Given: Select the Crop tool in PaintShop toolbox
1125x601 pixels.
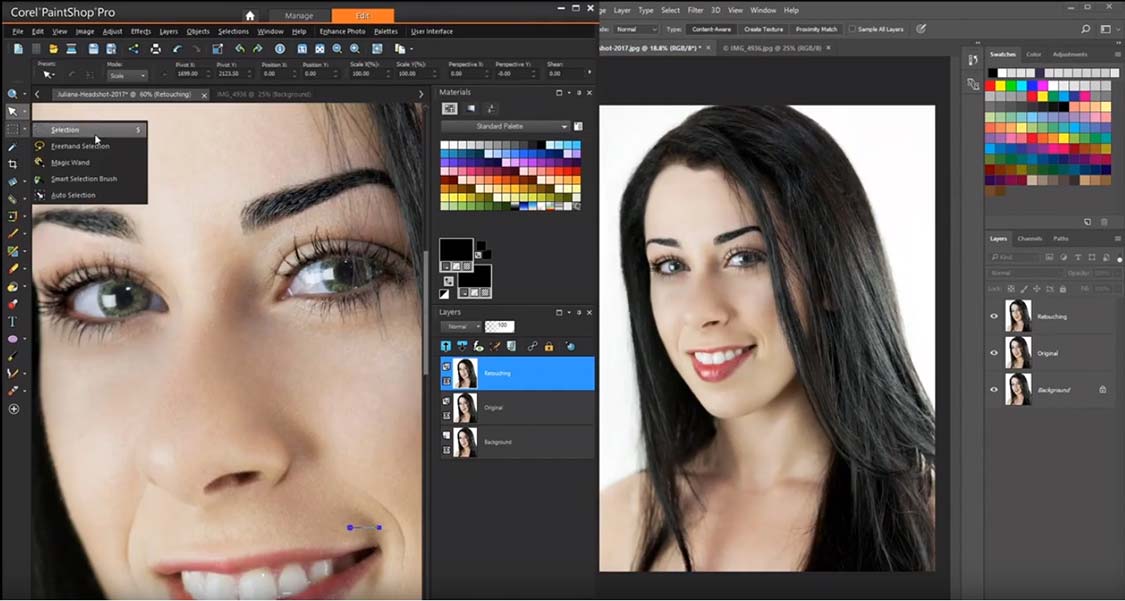Looking at the screenshot, I should (12, 164).
